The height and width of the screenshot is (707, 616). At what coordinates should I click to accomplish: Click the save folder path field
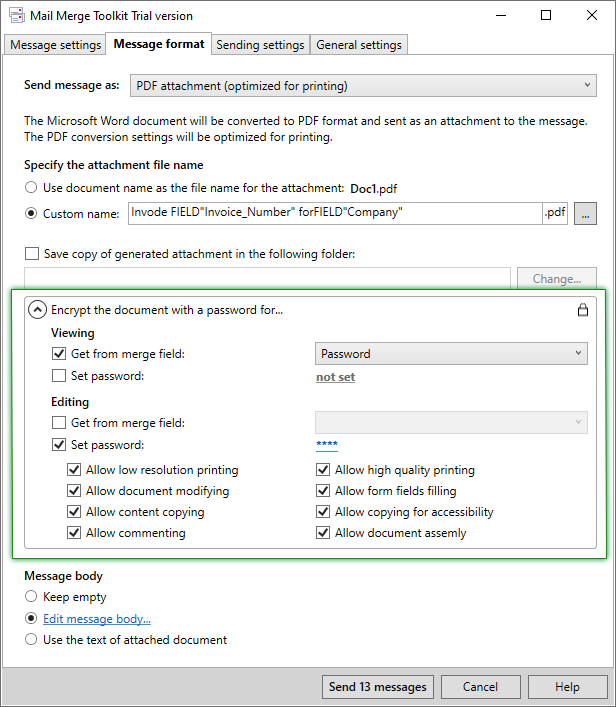click(267, 277)
